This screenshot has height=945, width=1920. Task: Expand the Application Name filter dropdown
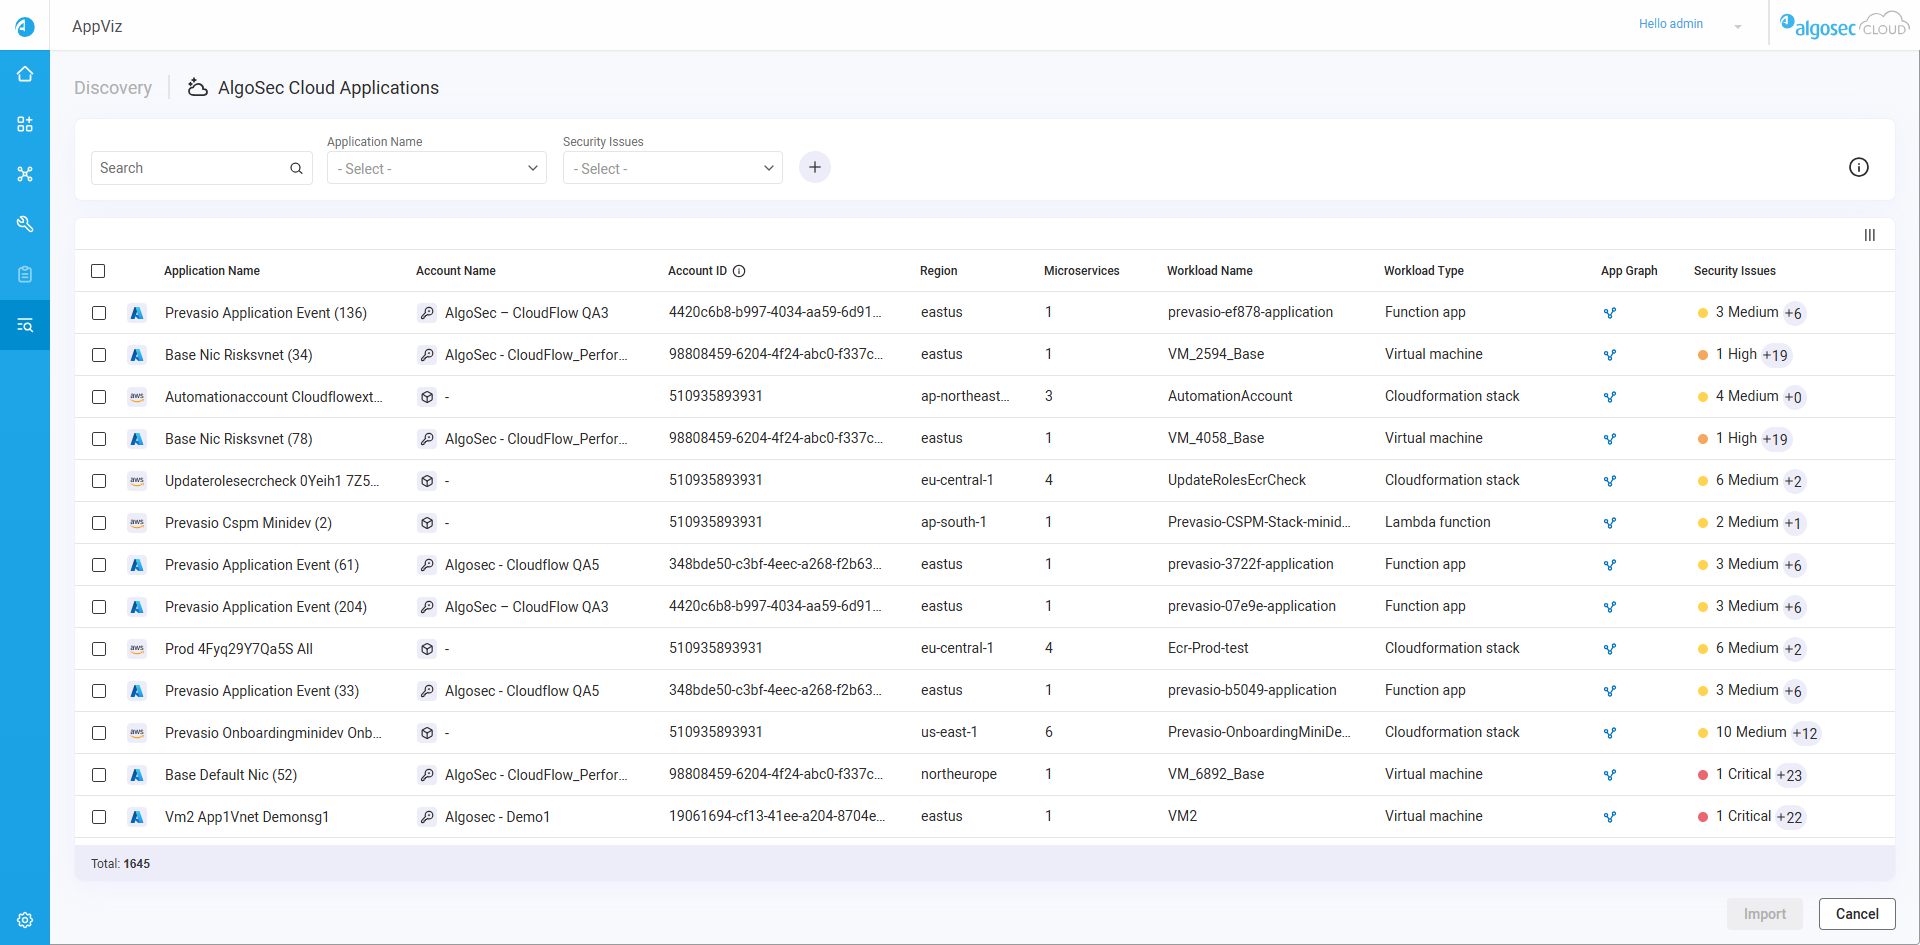[x=437, y=168]
